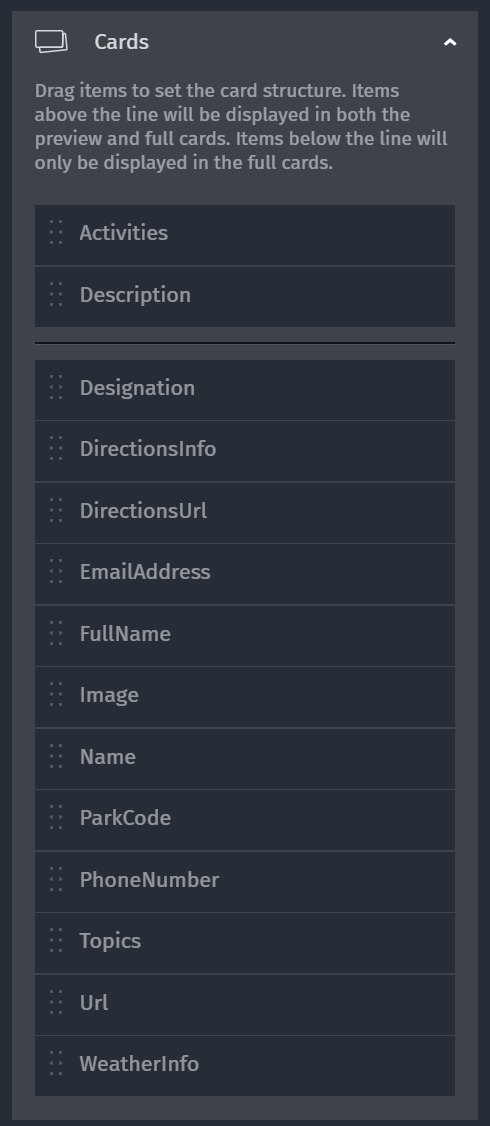Click the Cards stack icon in header
Image resolution: width=490 pixels, height=1126 pixels.
(x=51, y=42)
